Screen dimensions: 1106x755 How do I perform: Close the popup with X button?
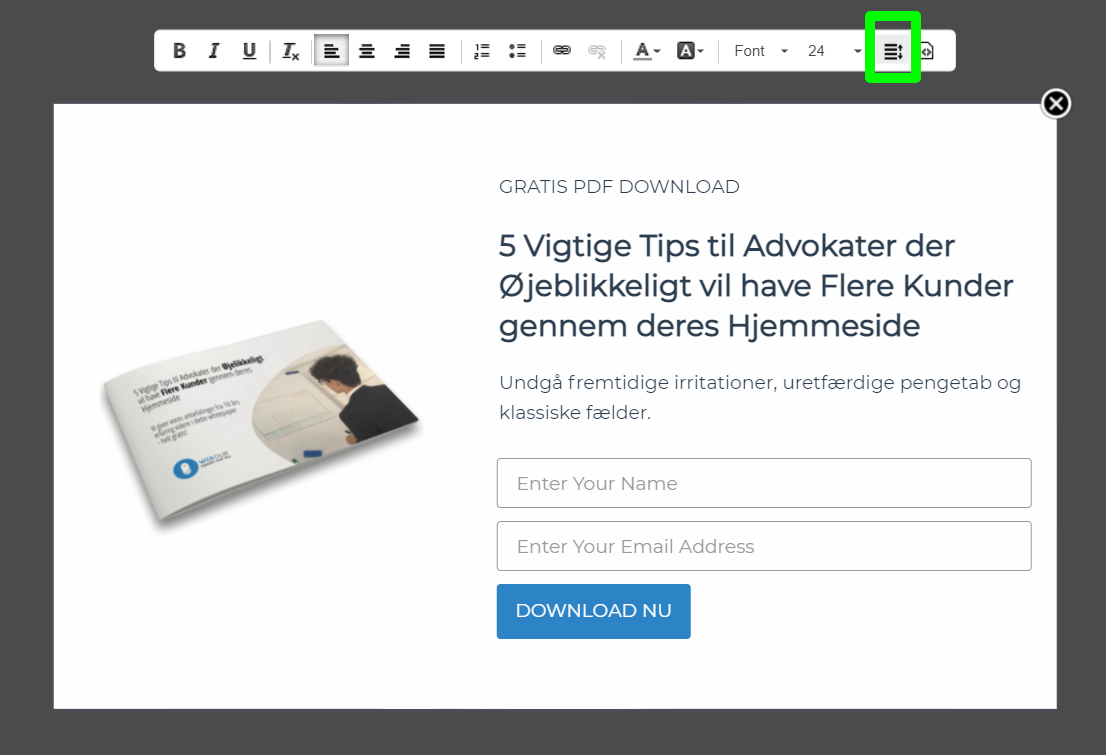1056,103
